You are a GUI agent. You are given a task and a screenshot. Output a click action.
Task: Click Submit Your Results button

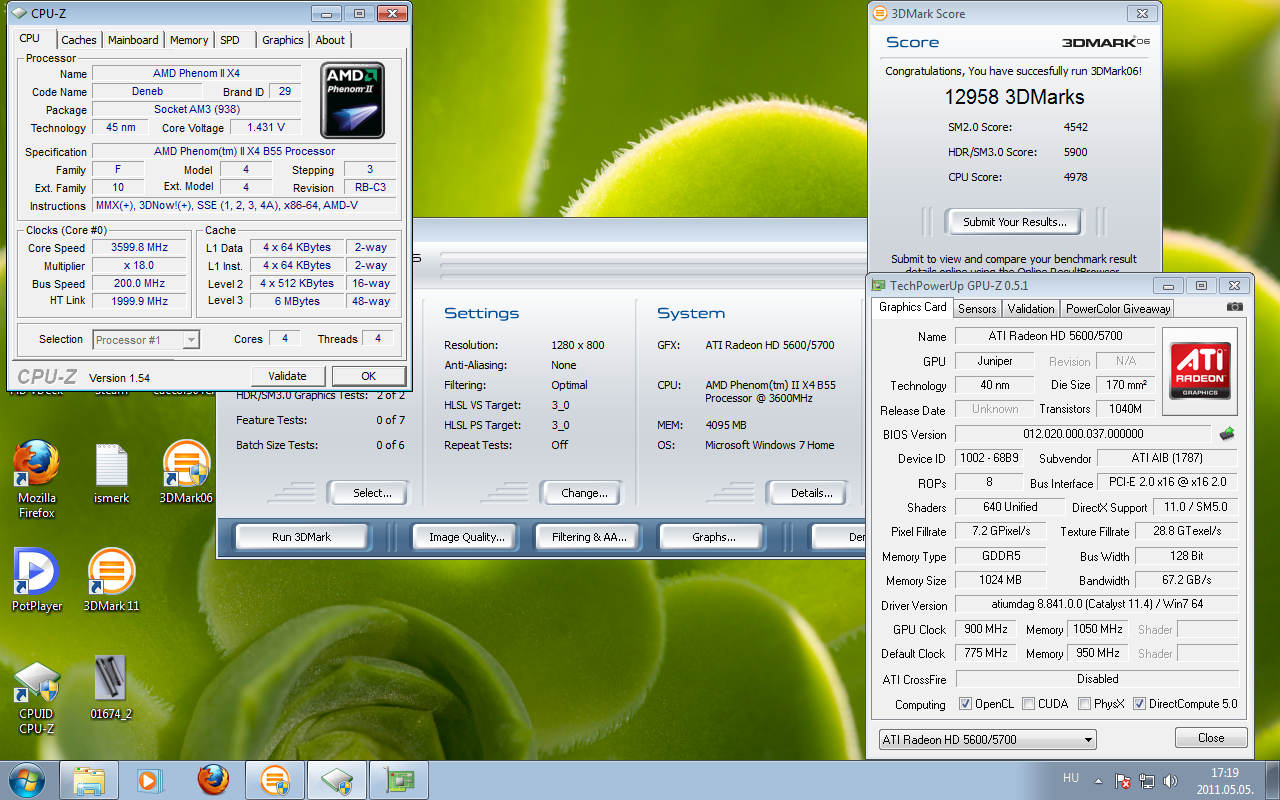tap(1014, 222)
